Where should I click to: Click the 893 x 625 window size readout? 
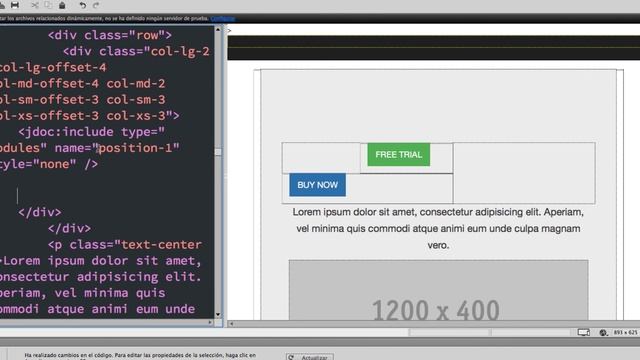625,333
